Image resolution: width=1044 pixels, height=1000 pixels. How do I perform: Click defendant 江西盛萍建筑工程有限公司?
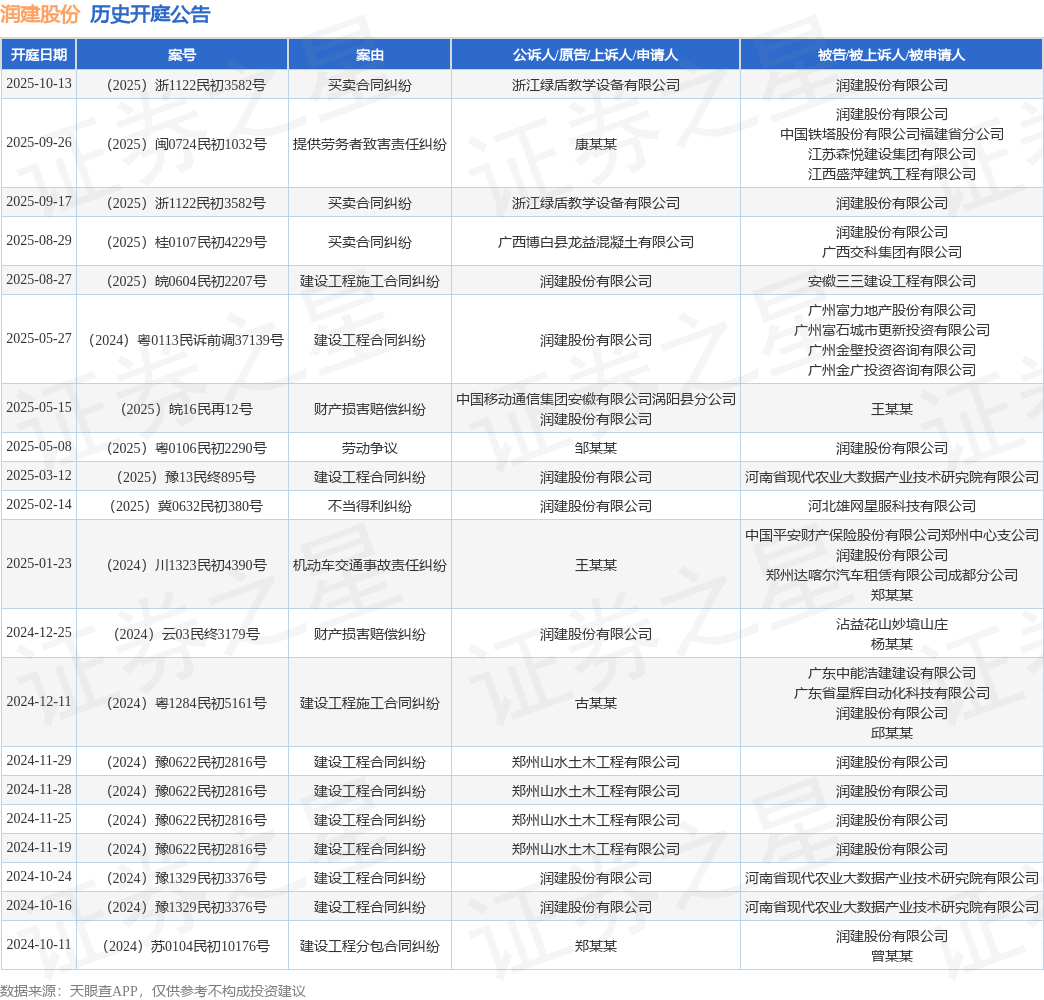[x=892, y=174]
